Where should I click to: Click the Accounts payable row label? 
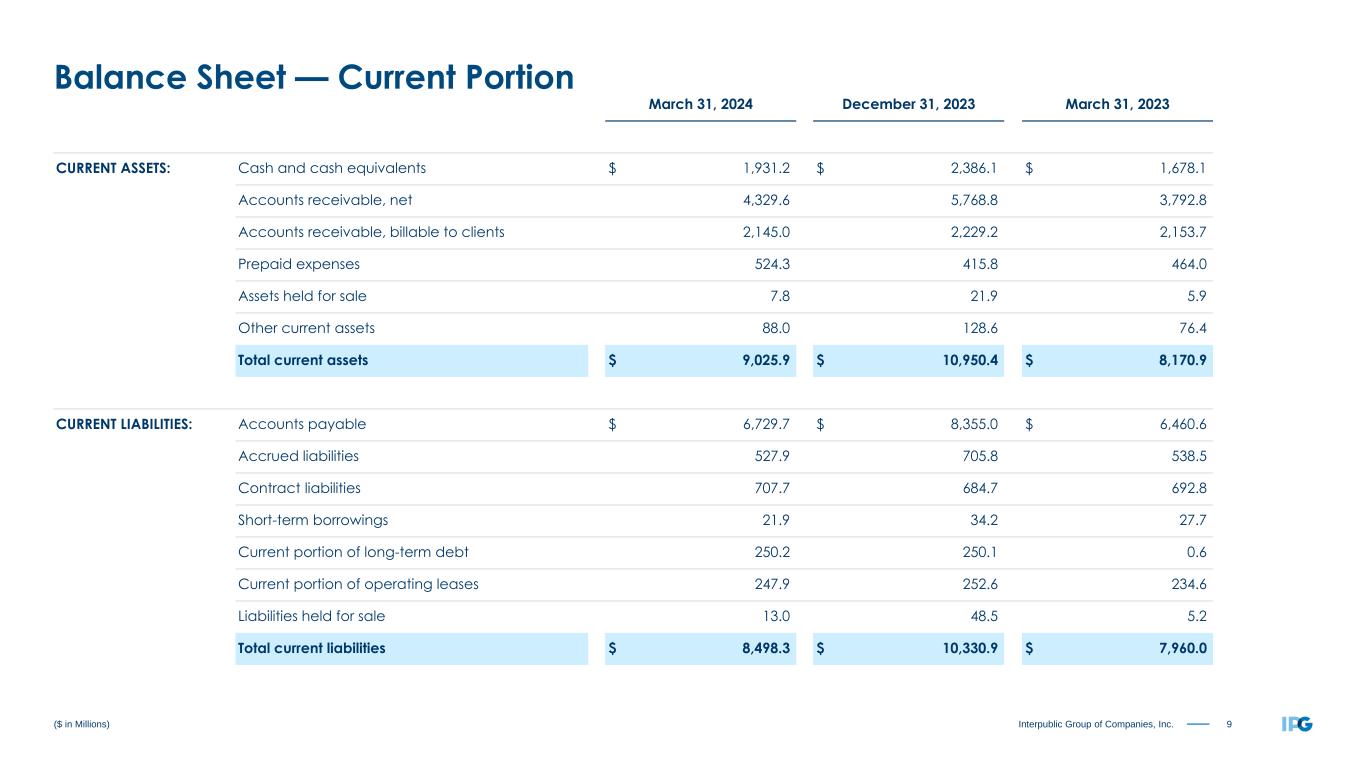click(x=302, y=424)
